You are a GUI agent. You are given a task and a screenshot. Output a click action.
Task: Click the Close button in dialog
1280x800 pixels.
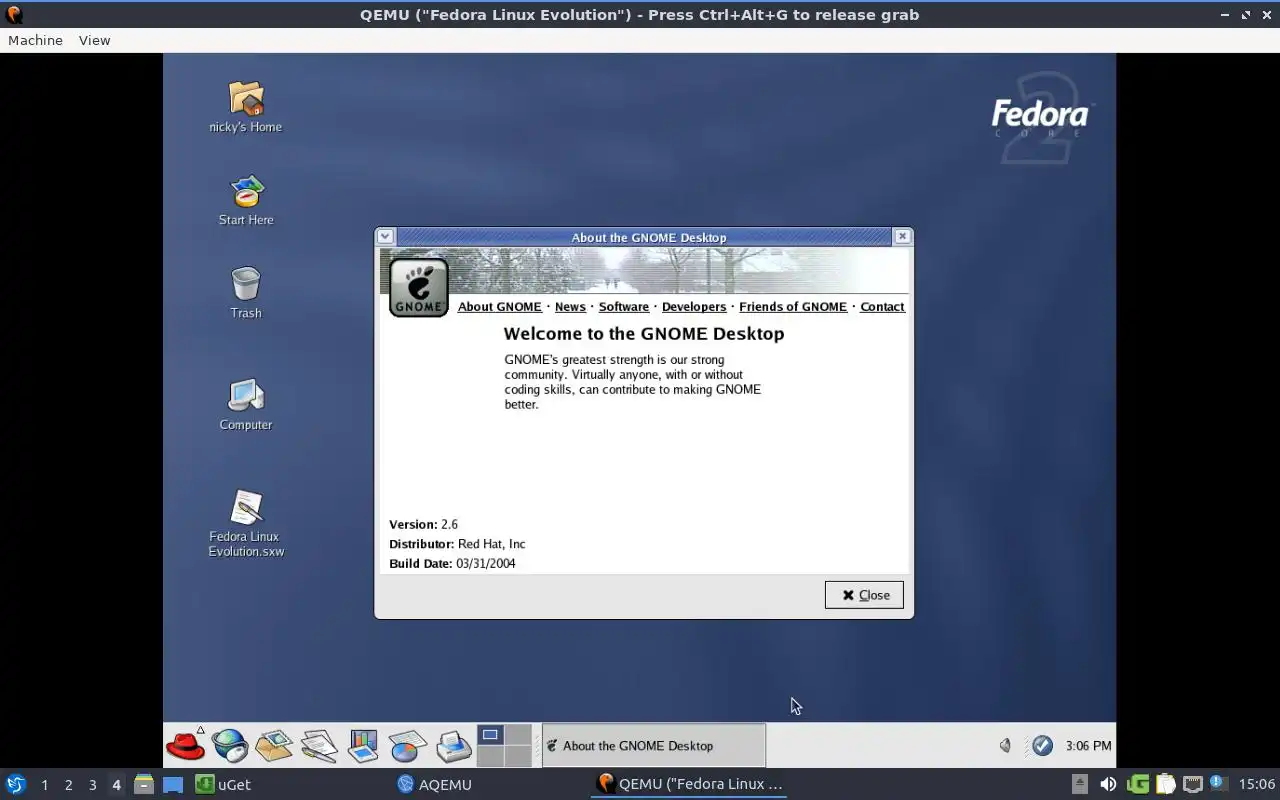[x=864, y=595]
